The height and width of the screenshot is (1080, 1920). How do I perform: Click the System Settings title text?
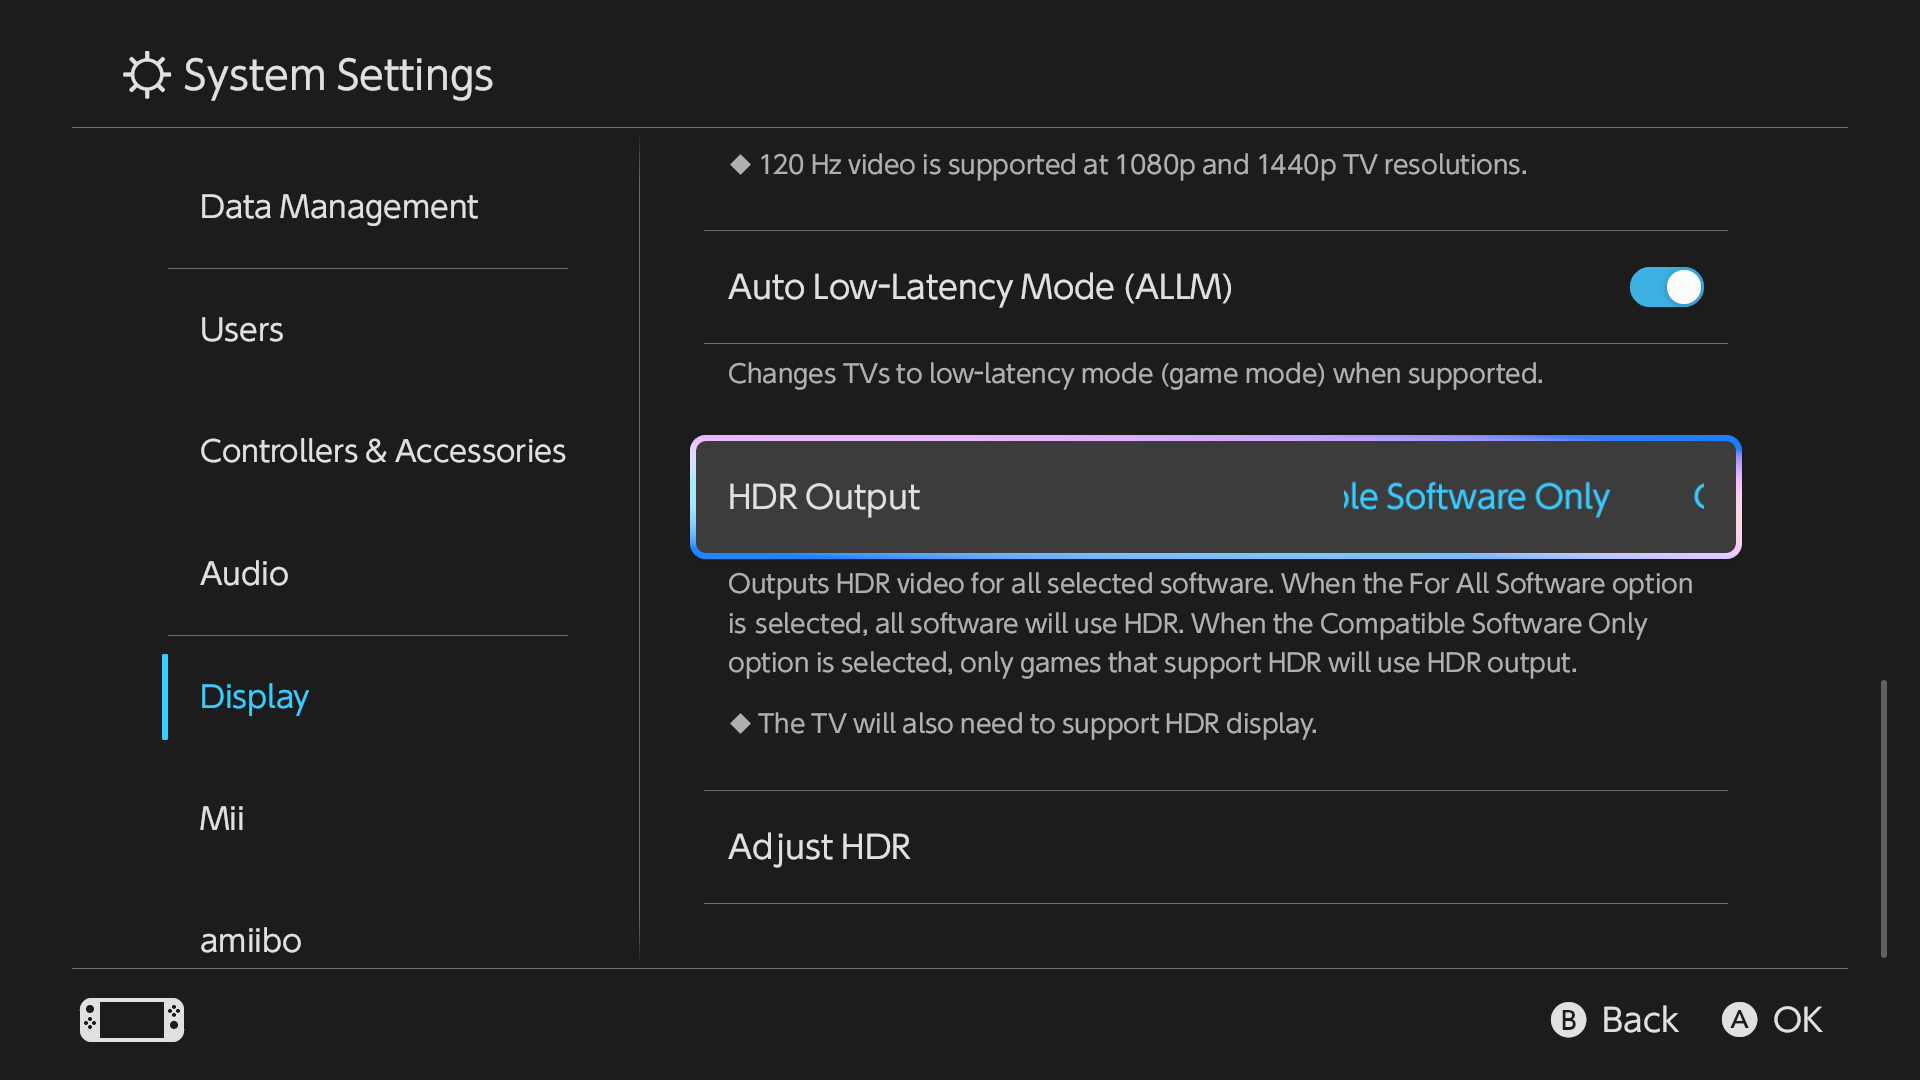coord(338,75)
